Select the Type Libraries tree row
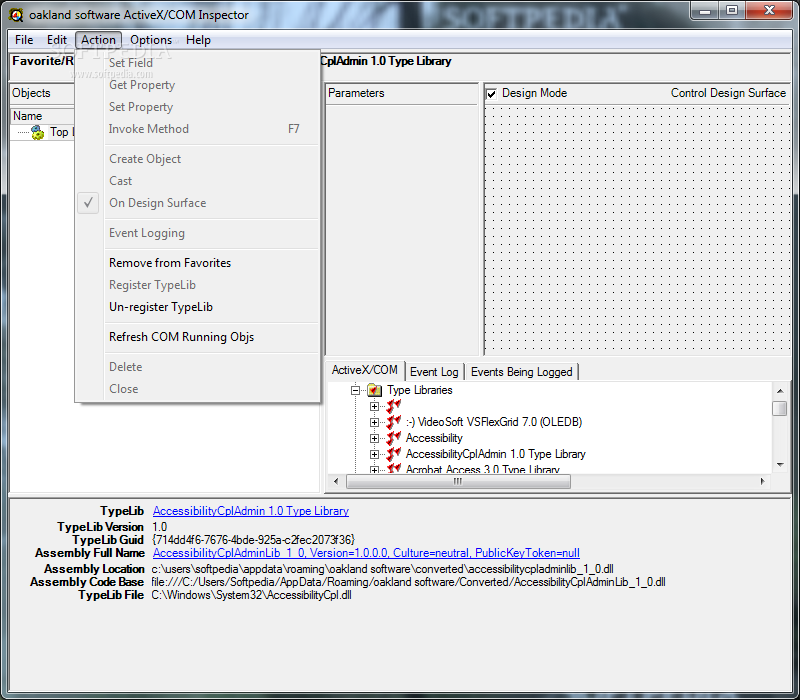Viewport: 800px width, 700px height. coord(420,390)
